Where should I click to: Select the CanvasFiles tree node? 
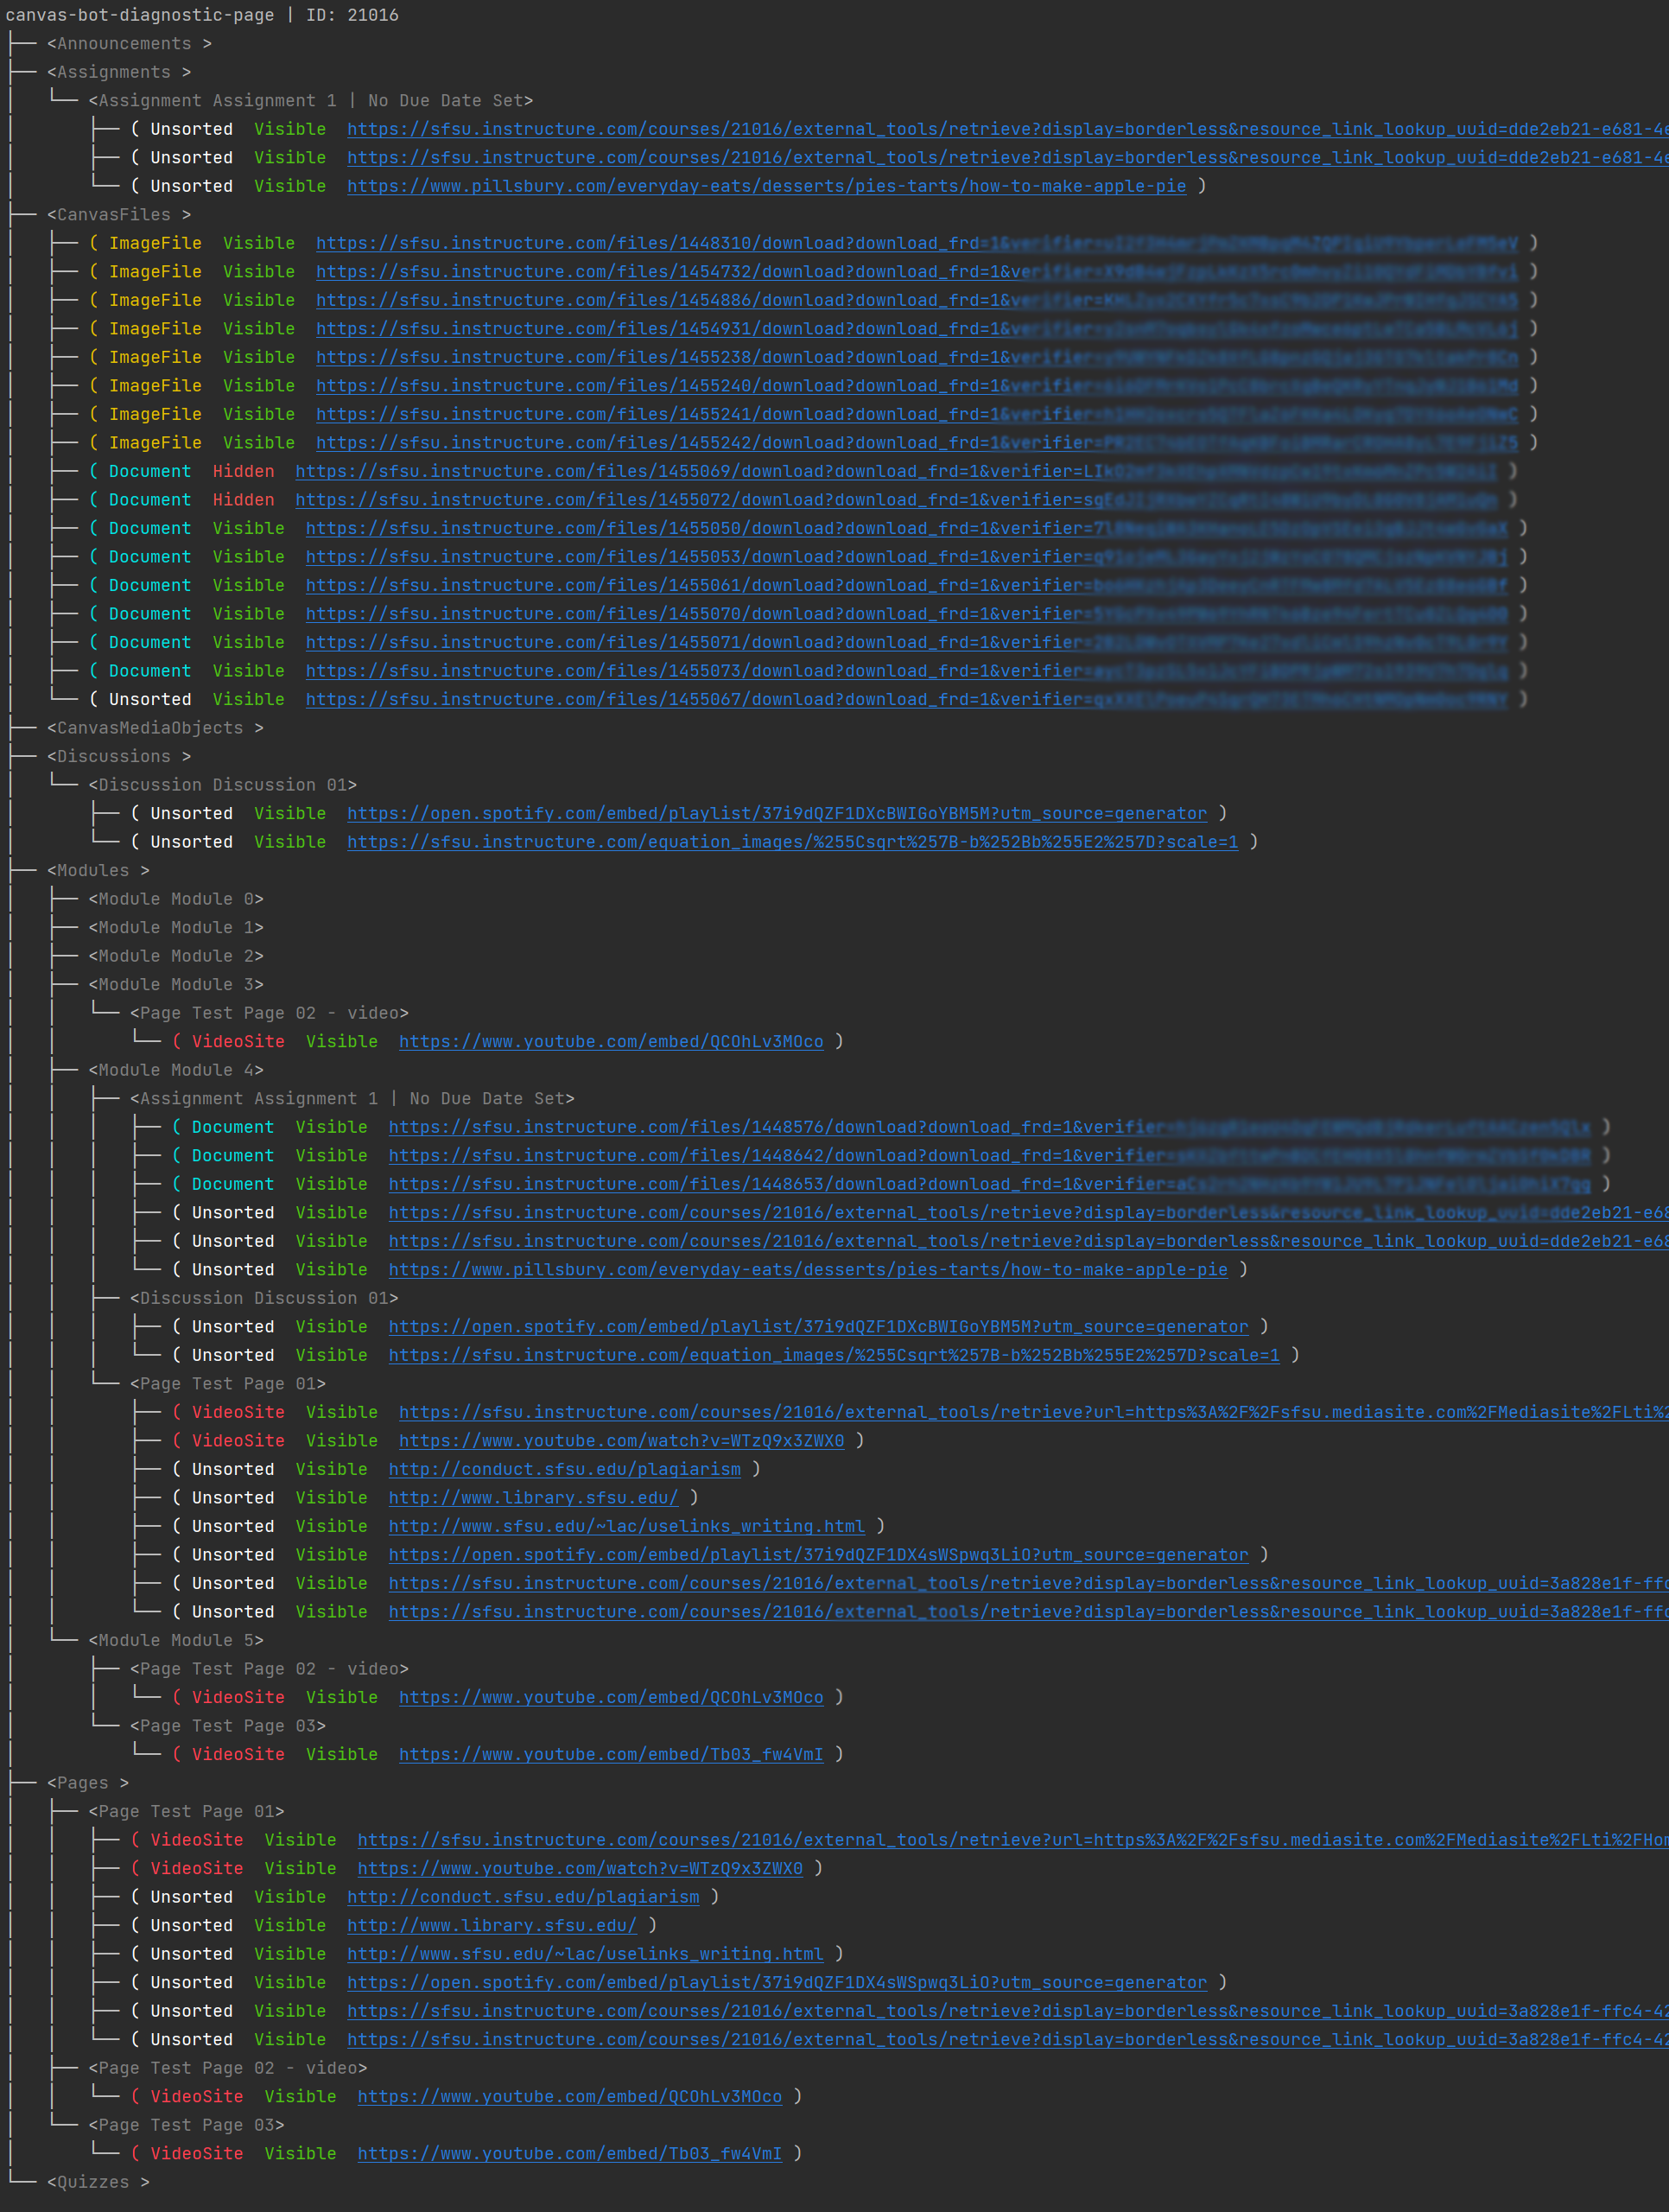point(118,215)
